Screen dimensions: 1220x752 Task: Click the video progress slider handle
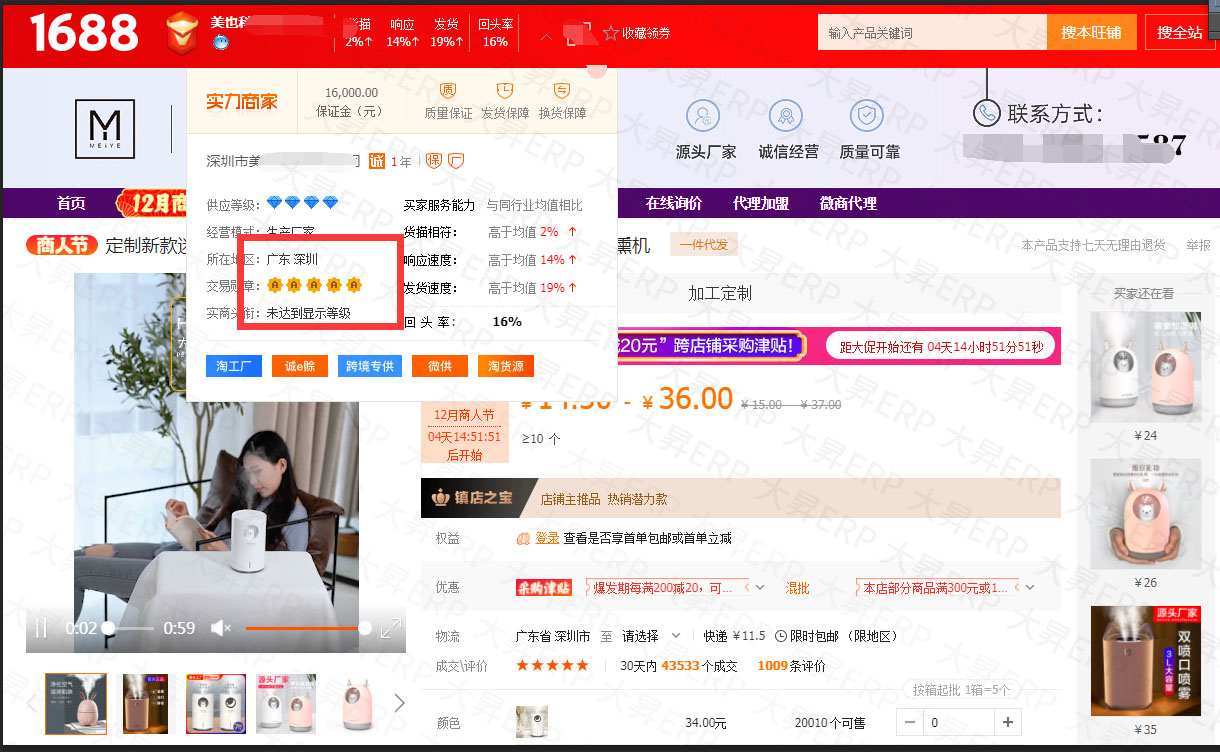tap(108, 628)
